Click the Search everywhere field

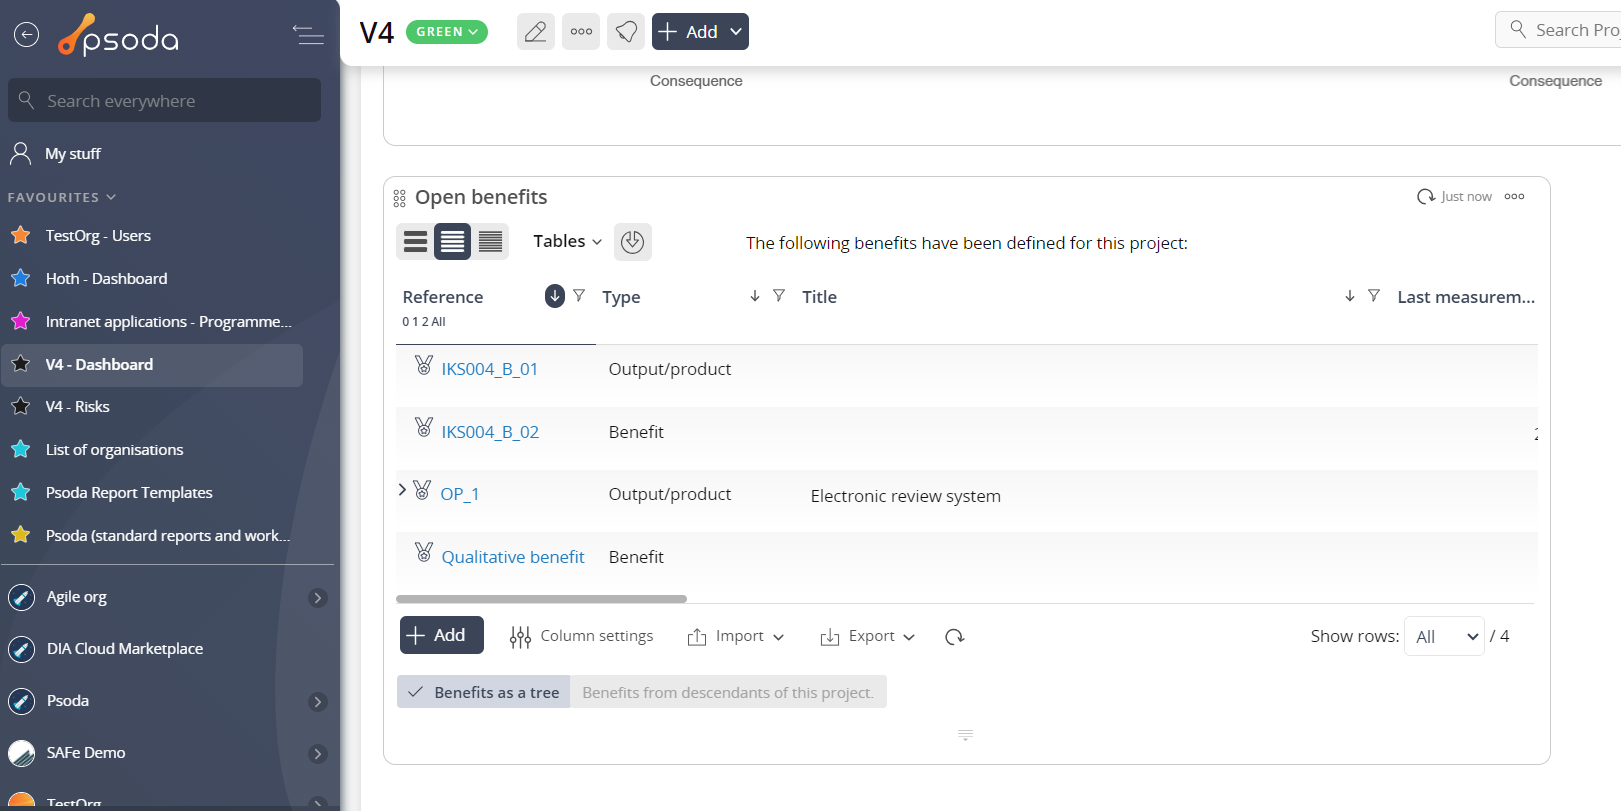[164, 100]
